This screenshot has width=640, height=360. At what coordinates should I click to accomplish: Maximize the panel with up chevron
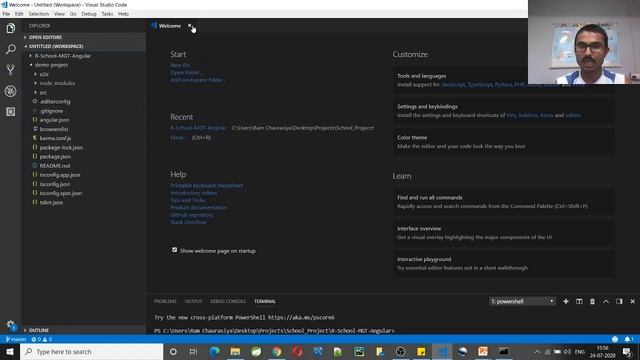pyautogui.click(x=606, y=301)
